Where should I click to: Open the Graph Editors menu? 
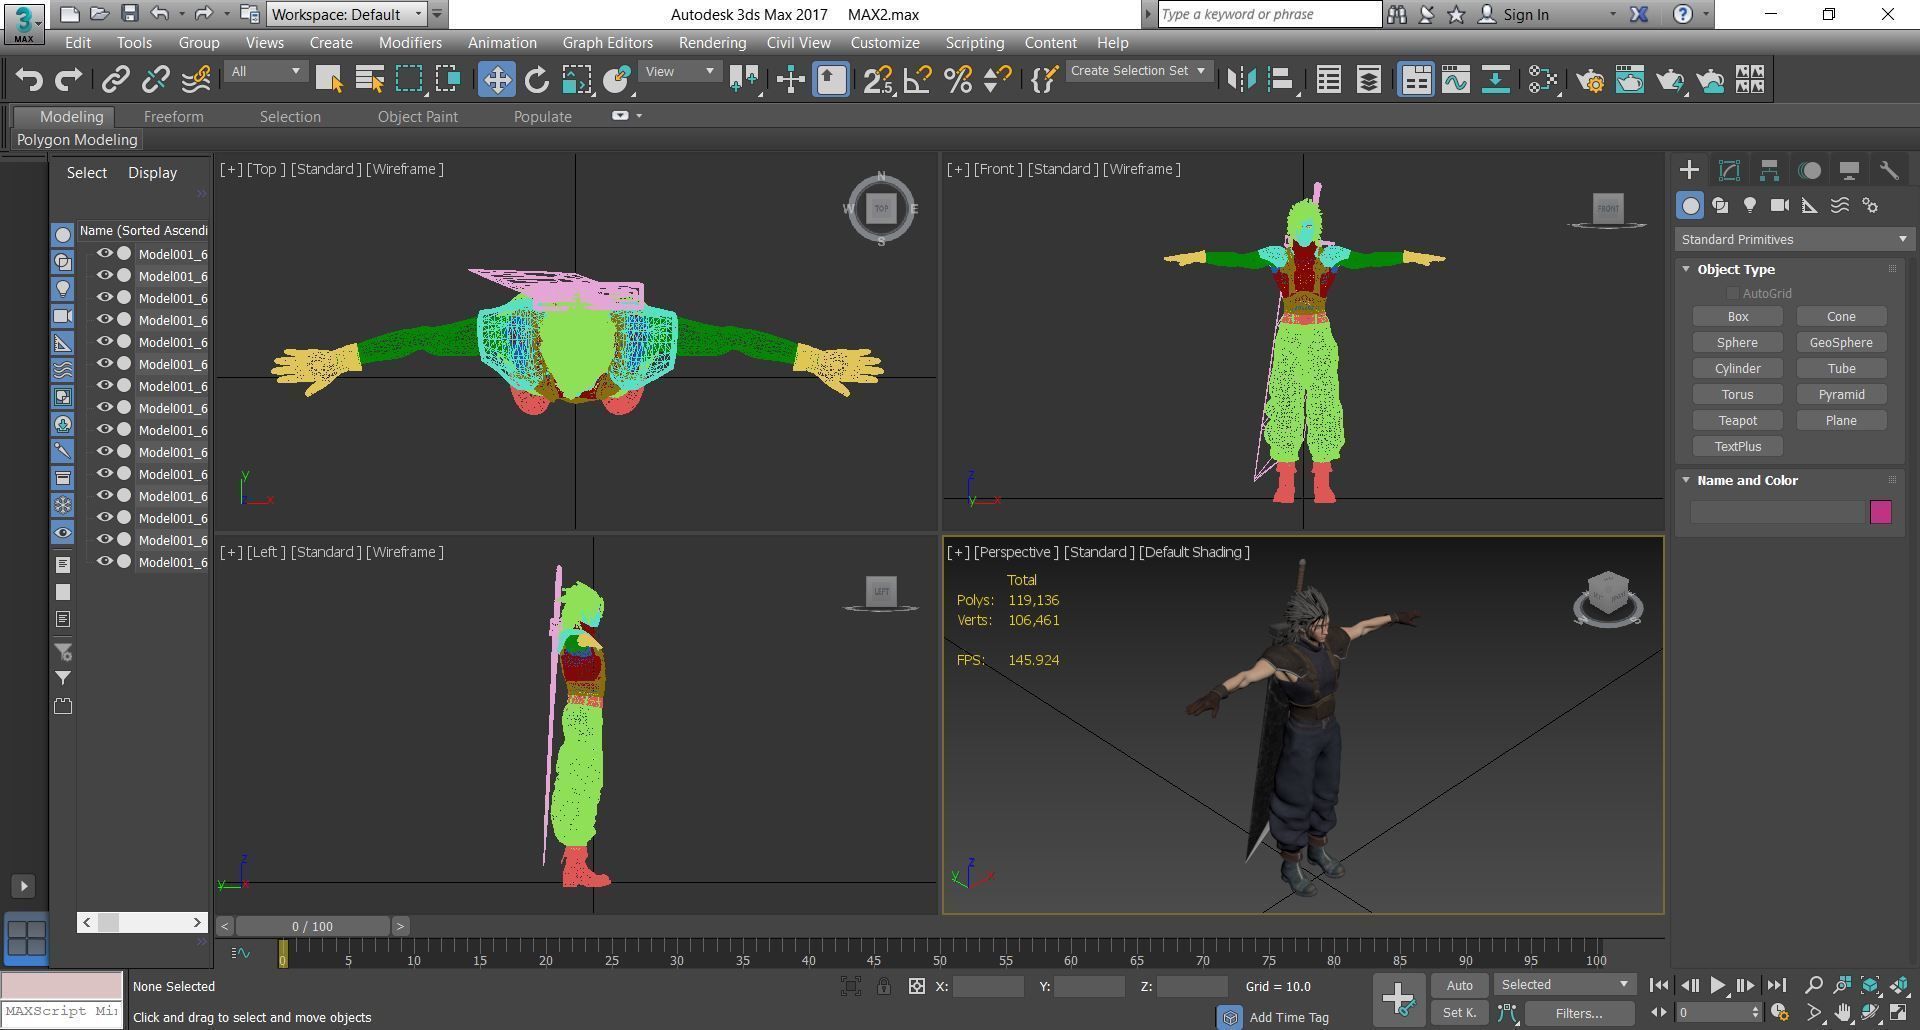pos(607,43)
